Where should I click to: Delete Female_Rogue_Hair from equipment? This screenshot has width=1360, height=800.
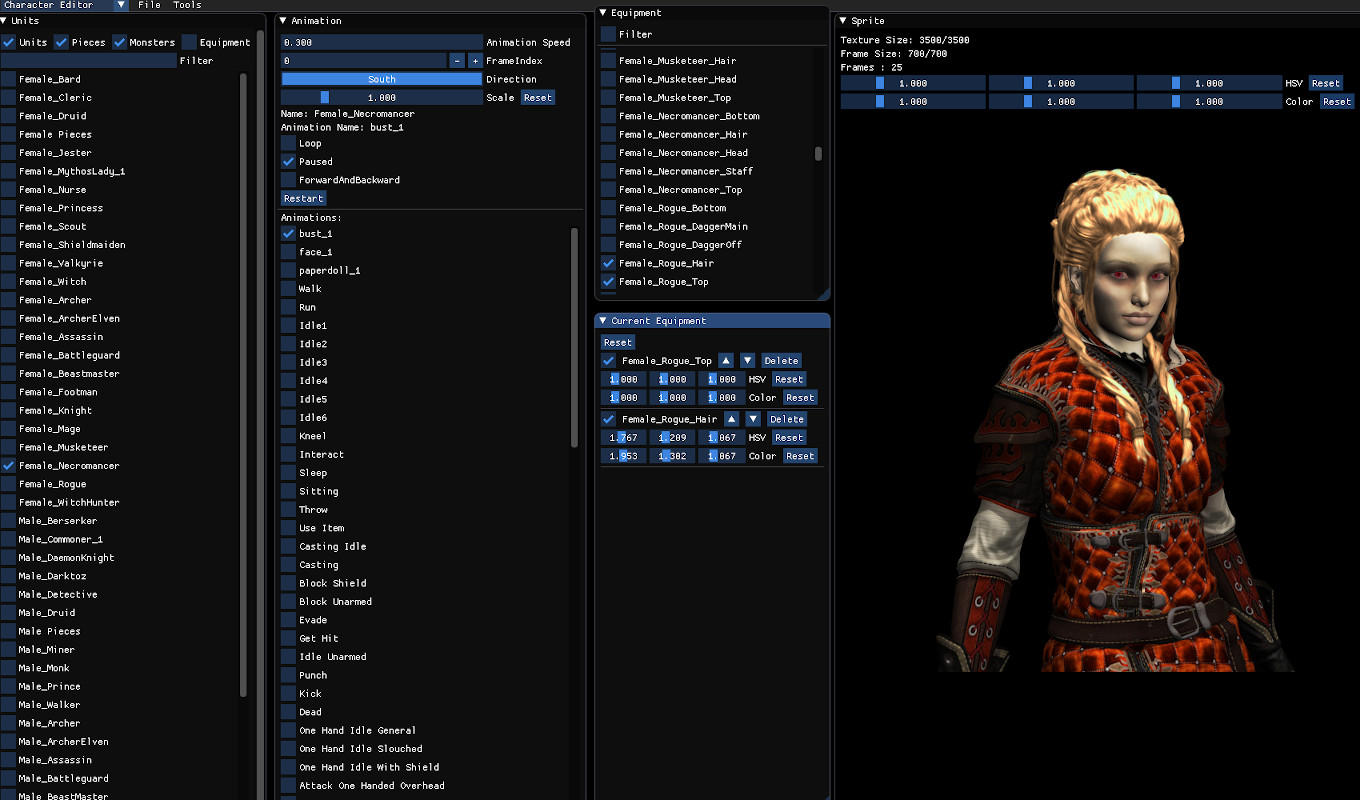coord(787,419)
